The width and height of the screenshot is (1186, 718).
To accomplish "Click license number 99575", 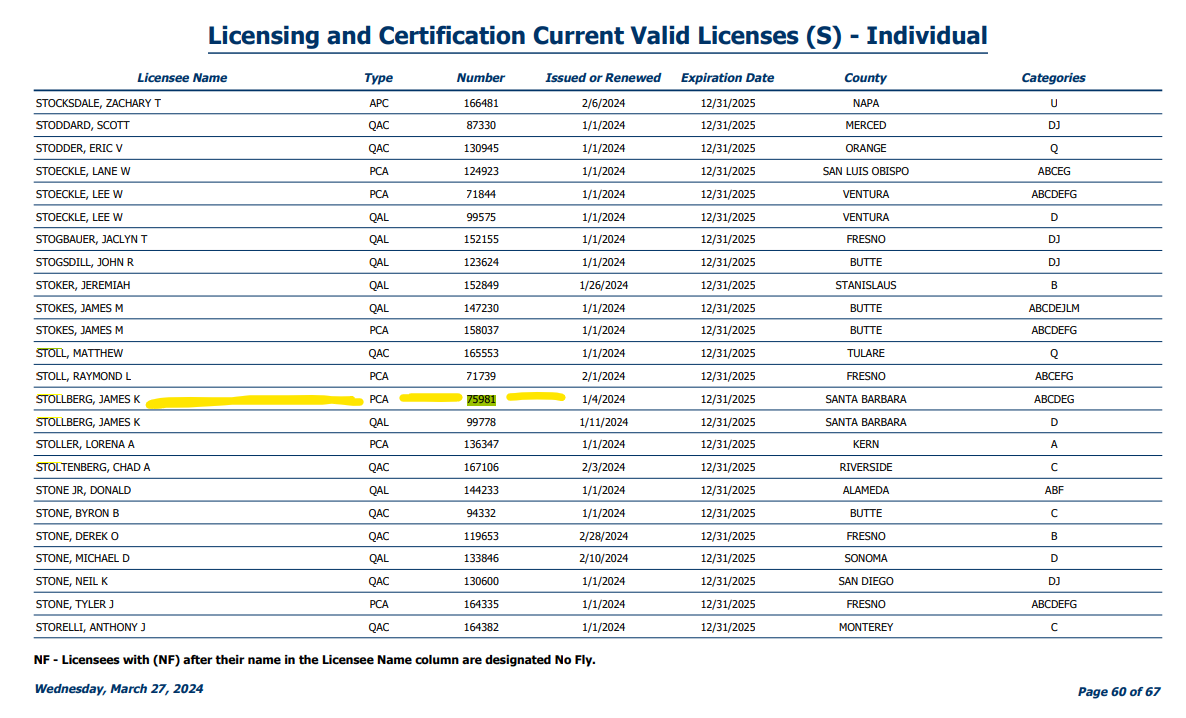I will [481, 217].
